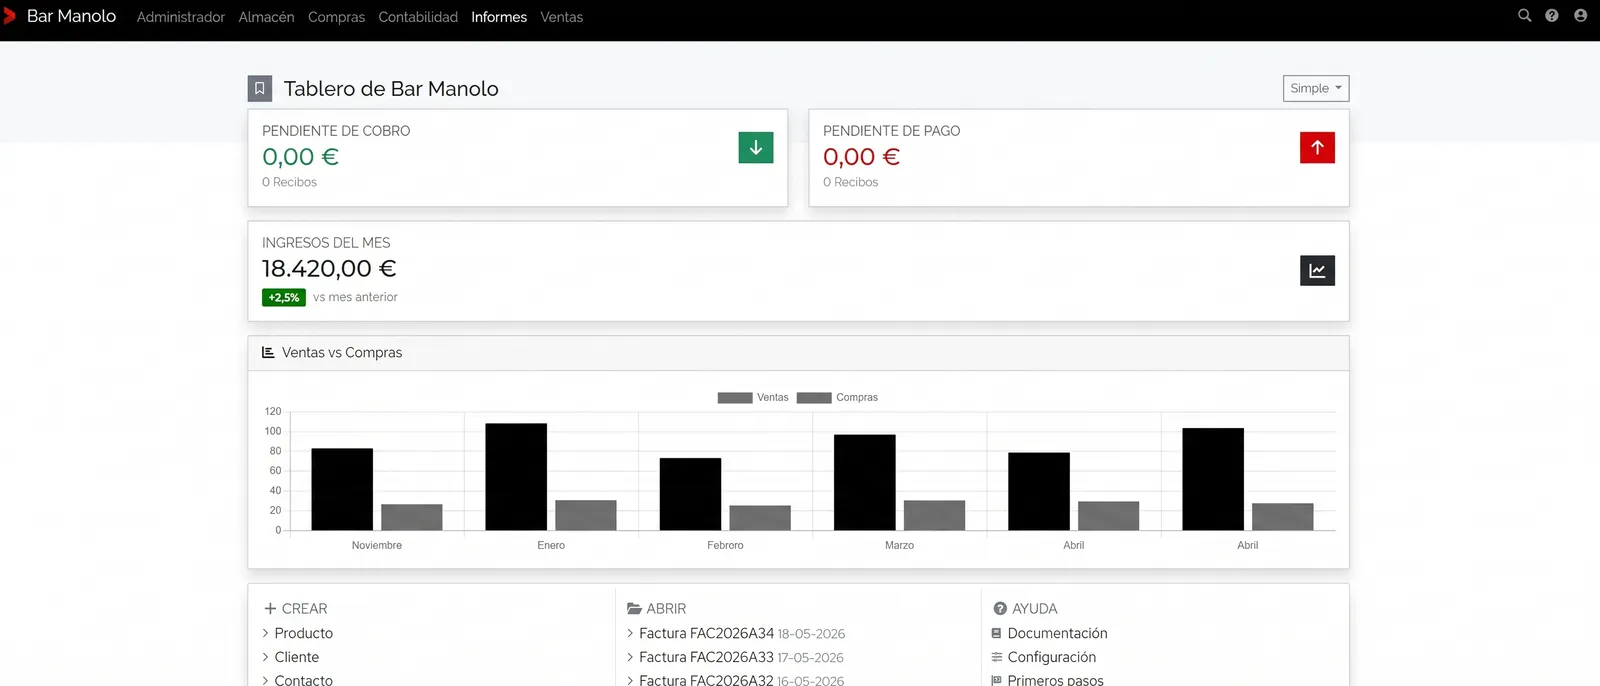Click the bookmark icon beside Tablero title
1600x686 pixels.
(x=260, y=88)
